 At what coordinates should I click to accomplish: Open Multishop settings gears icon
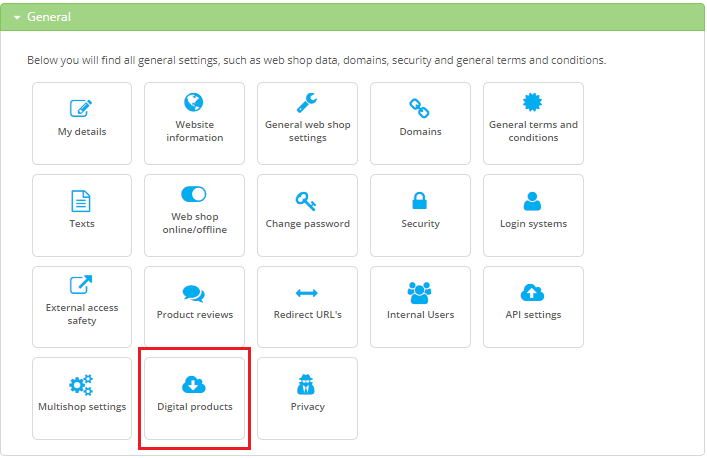tap(81, 385)
